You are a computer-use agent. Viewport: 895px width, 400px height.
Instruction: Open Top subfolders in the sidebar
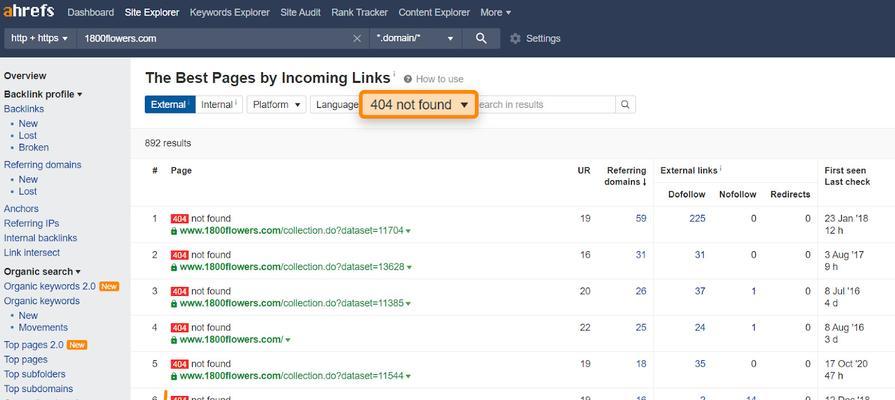pyautogui.click(x=35, y=374)
